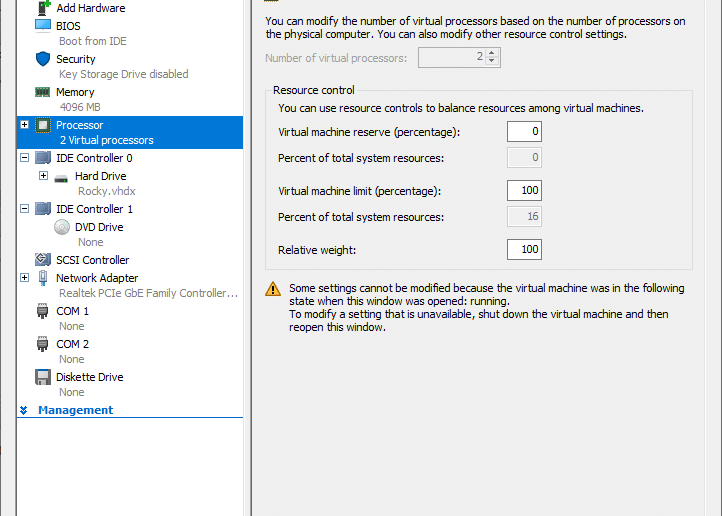Open SCSI Controller settings label

coord(93,260)
